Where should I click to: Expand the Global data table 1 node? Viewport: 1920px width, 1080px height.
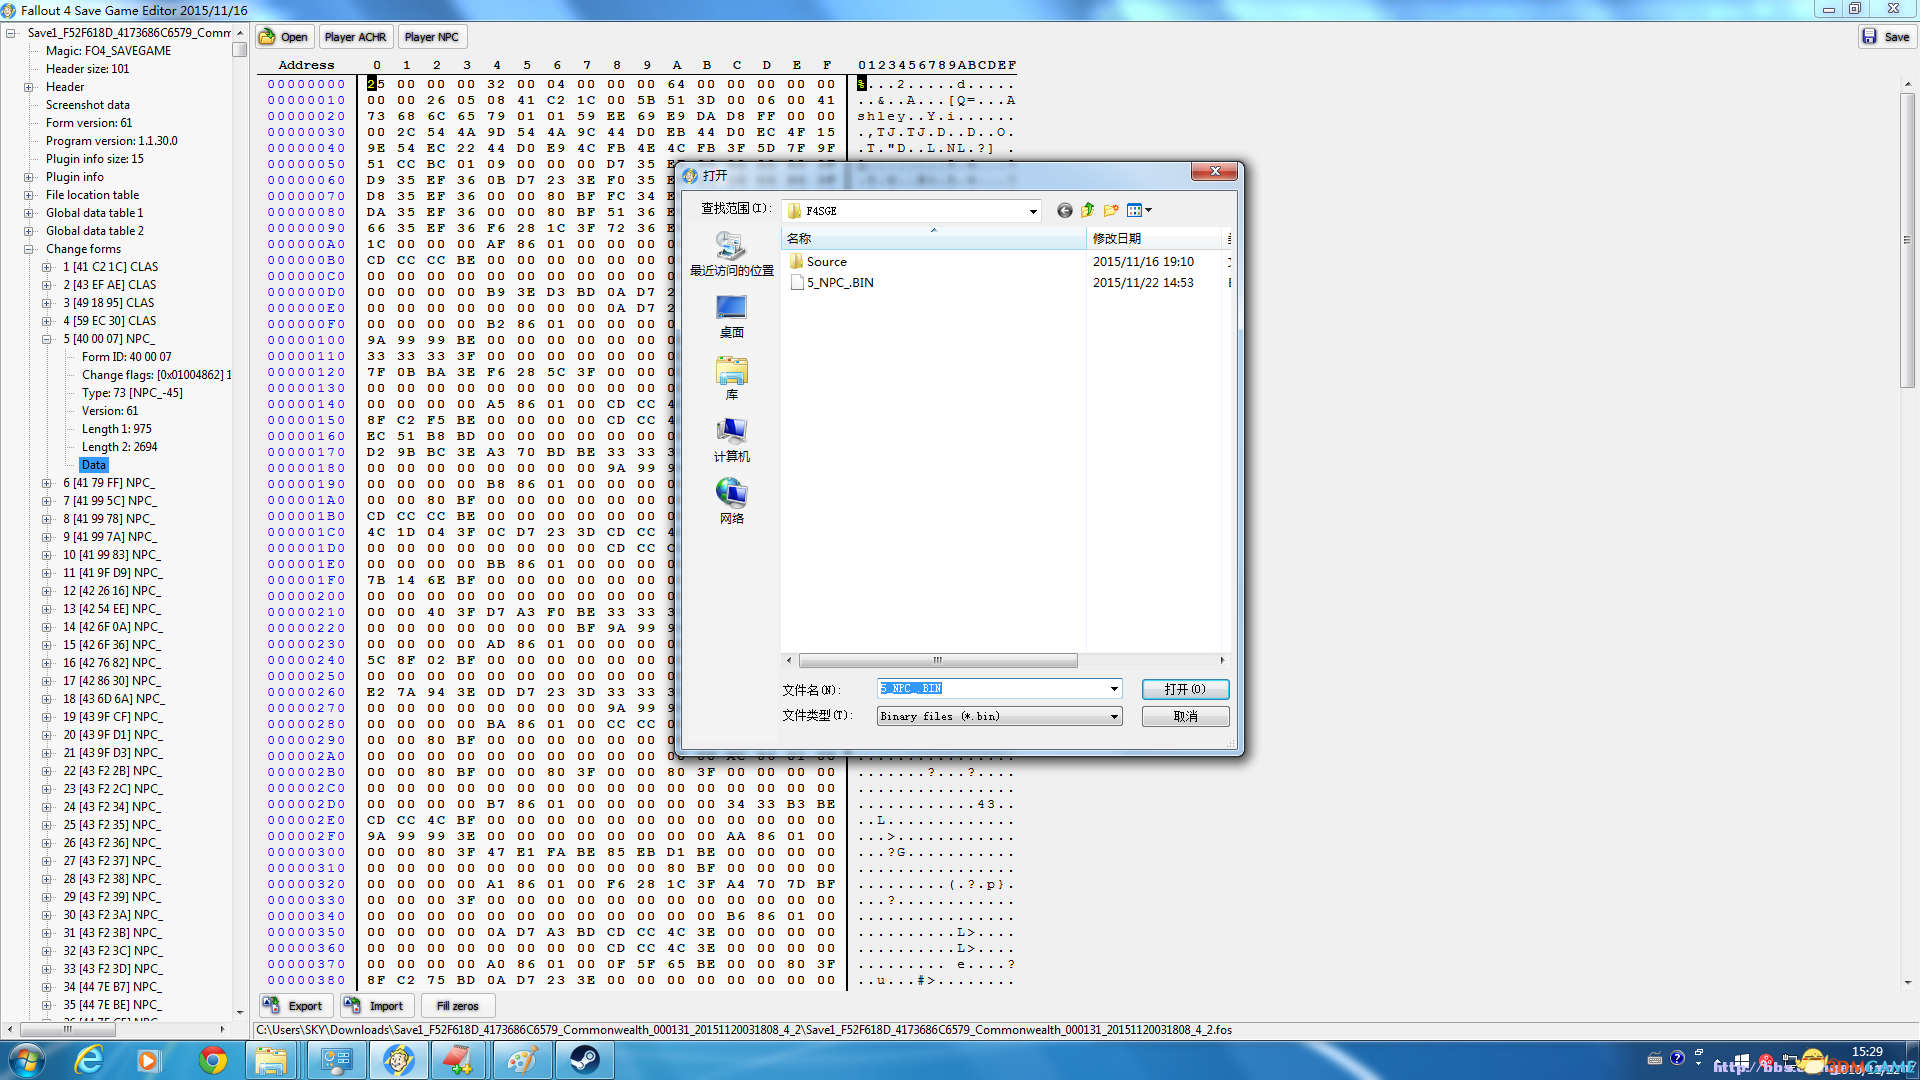point(29,213)
